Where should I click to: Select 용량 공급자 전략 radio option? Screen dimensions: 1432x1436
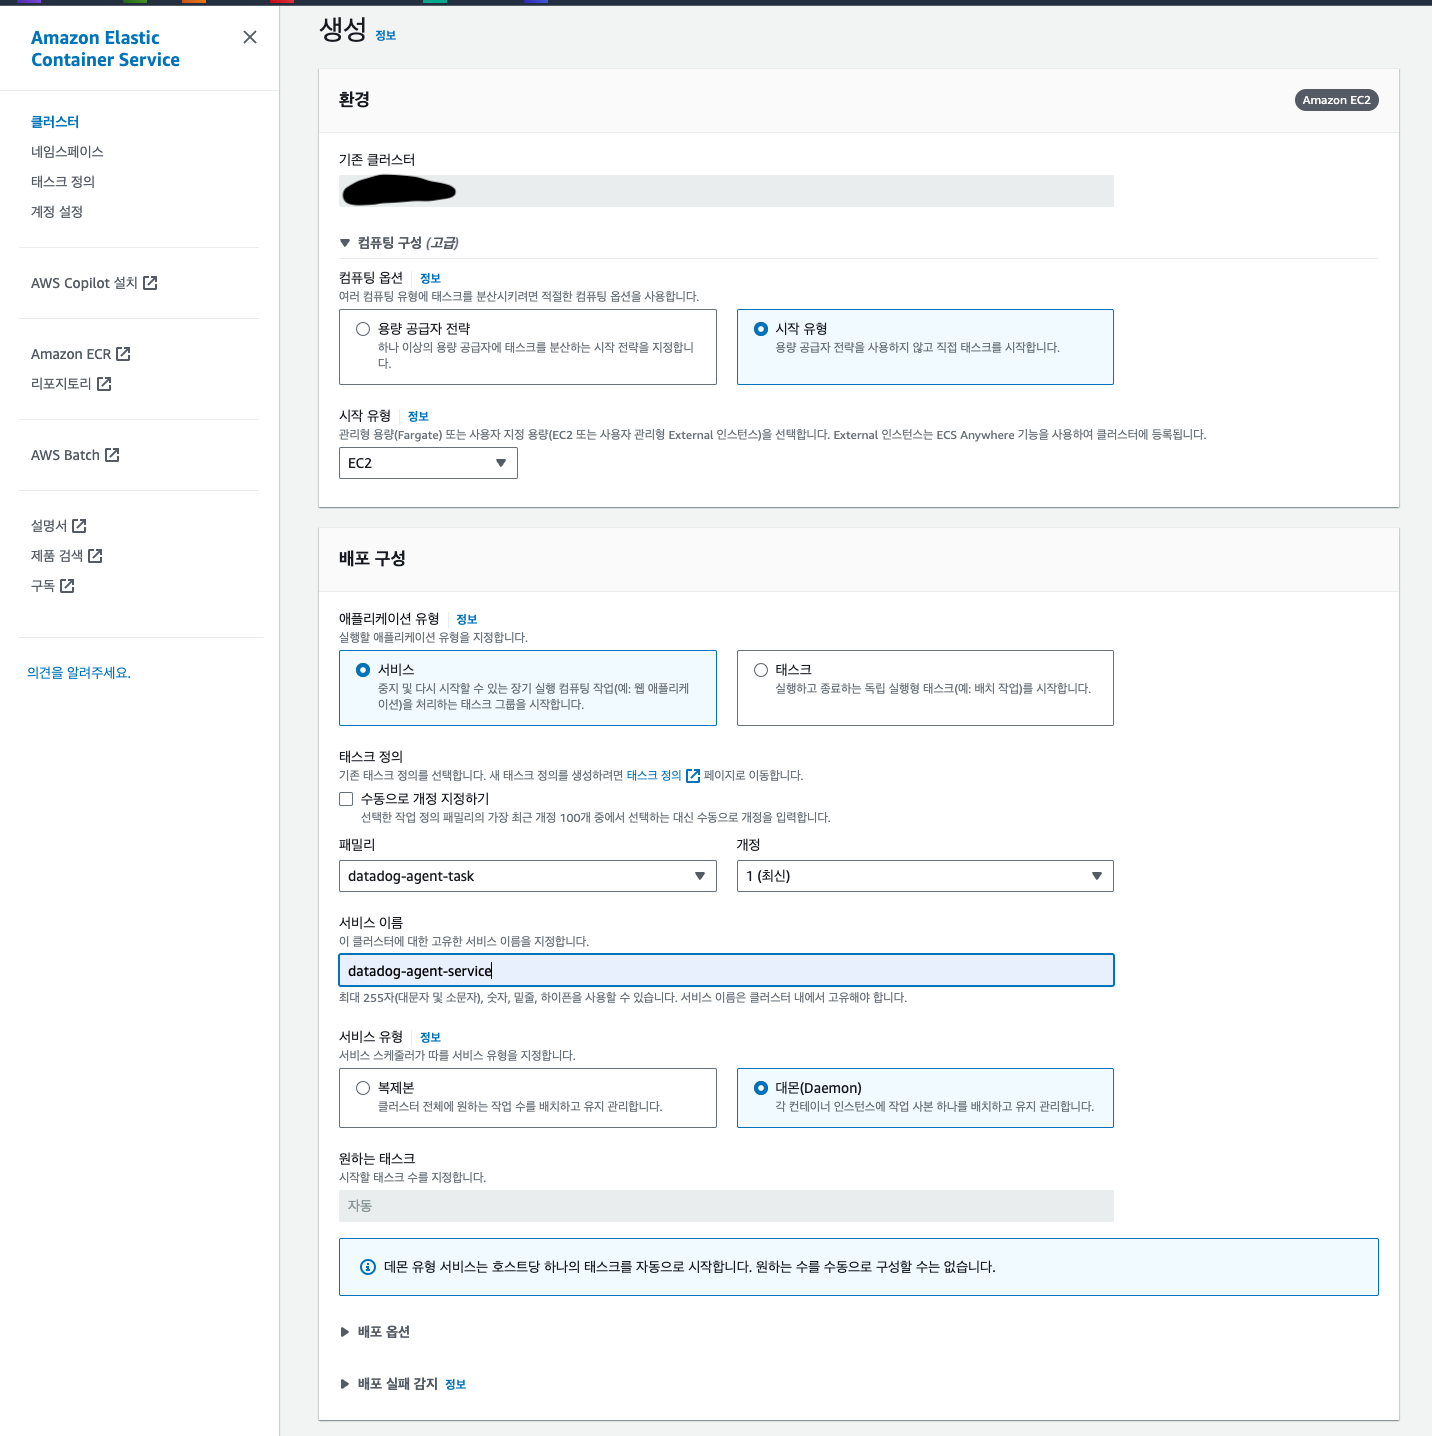pyautogui.click(x=363, y=328)
